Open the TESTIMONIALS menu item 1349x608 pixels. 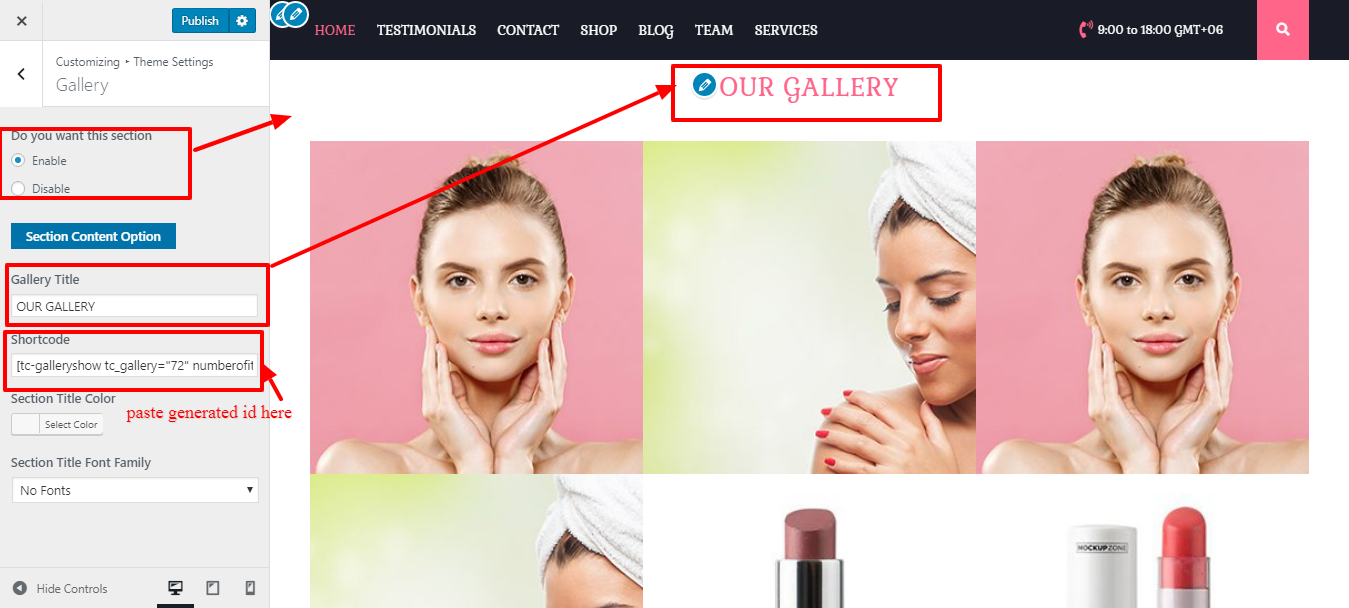[x=426, y=30]
